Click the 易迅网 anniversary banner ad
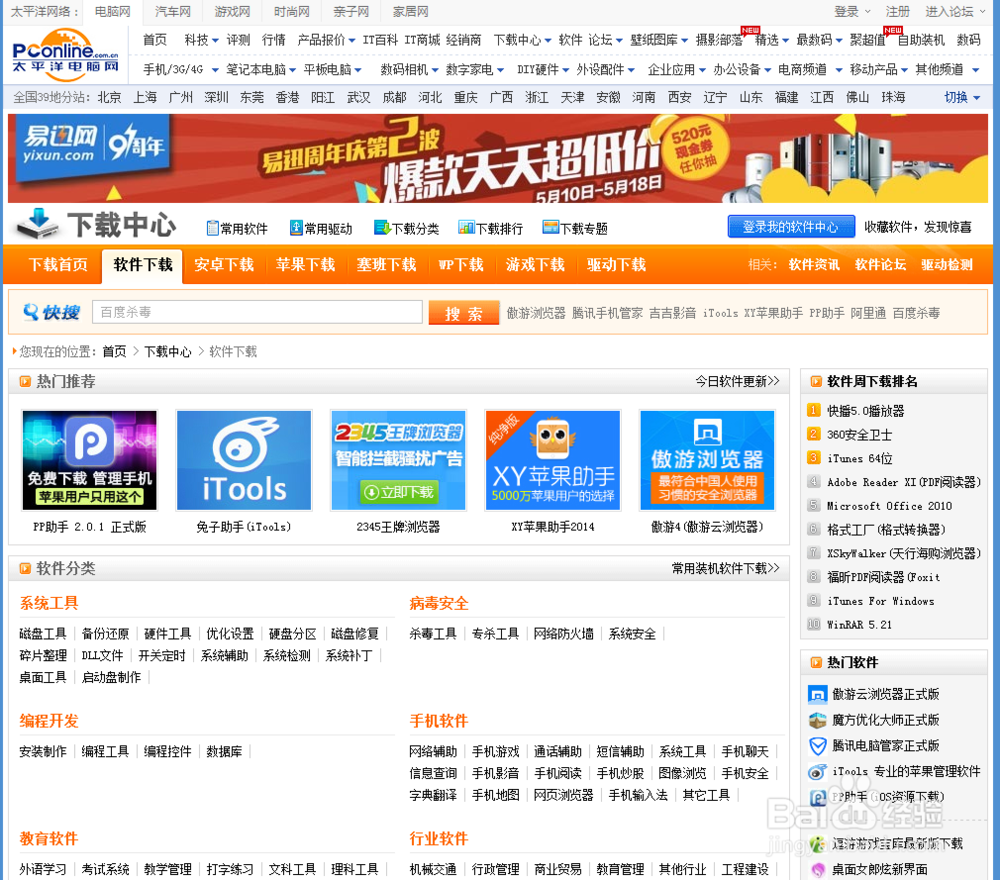This screenshot has width=1000, height=880. coord(497,158)
